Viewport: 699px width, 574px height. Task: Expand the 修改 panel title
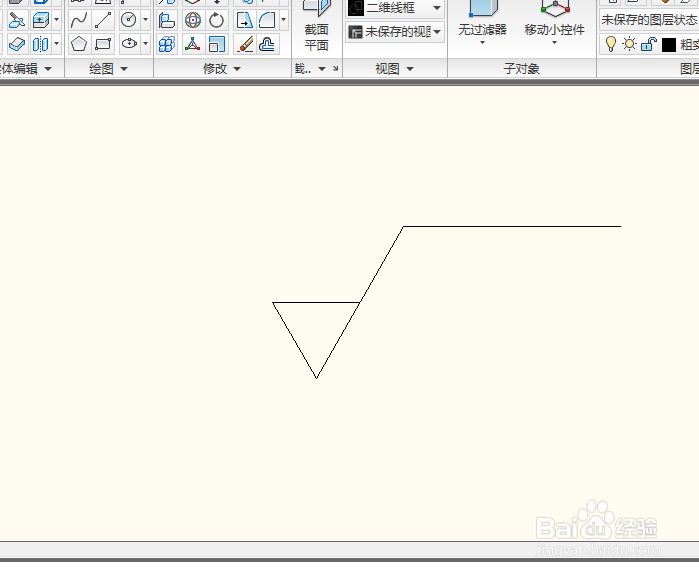point(222,69)
